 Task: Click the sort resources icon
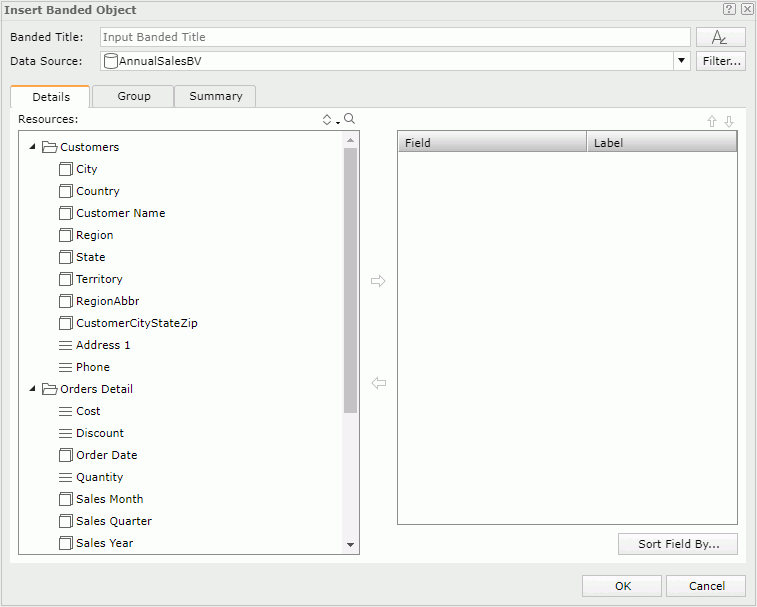point(328,120)
